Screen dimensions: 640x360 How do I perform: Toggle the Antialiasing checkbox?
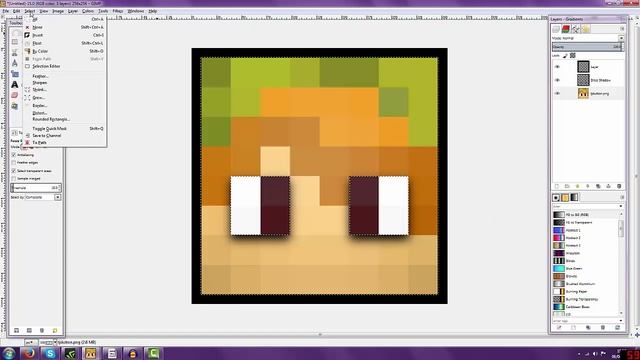14,155
